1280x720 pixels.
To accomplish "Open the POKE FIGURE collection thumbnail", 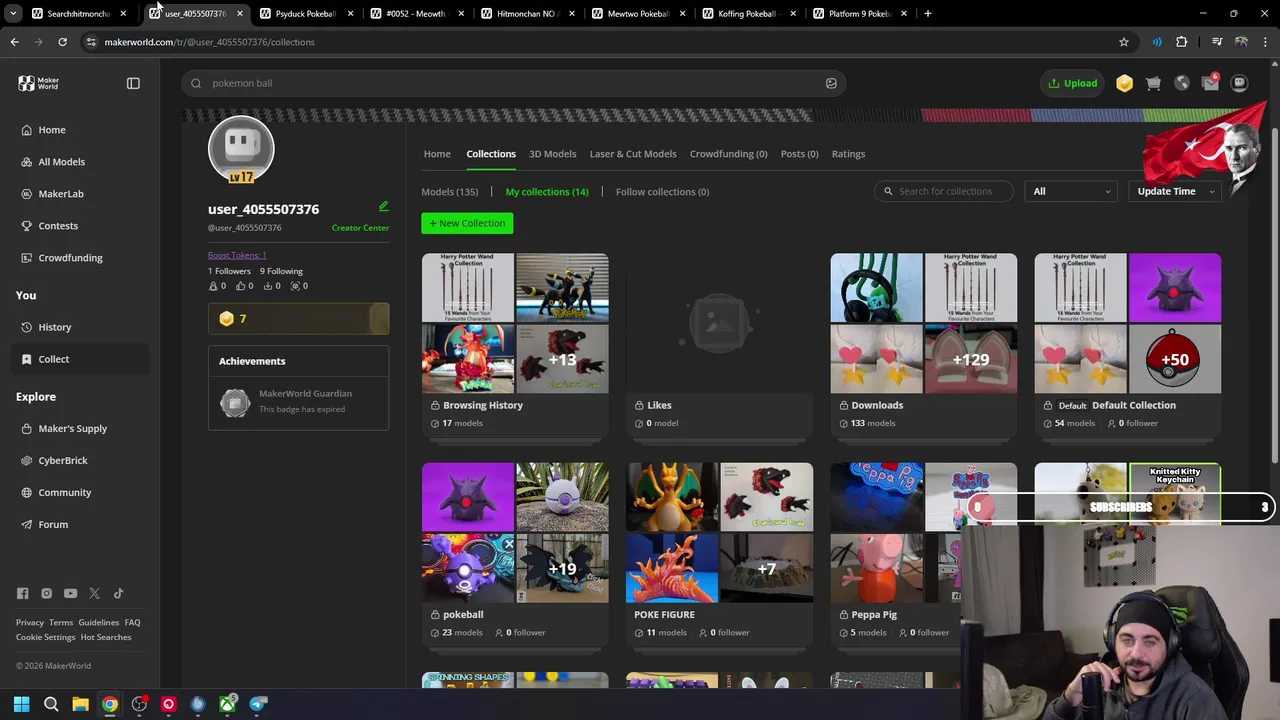I will pyautogui.click(x=720, y=533).
